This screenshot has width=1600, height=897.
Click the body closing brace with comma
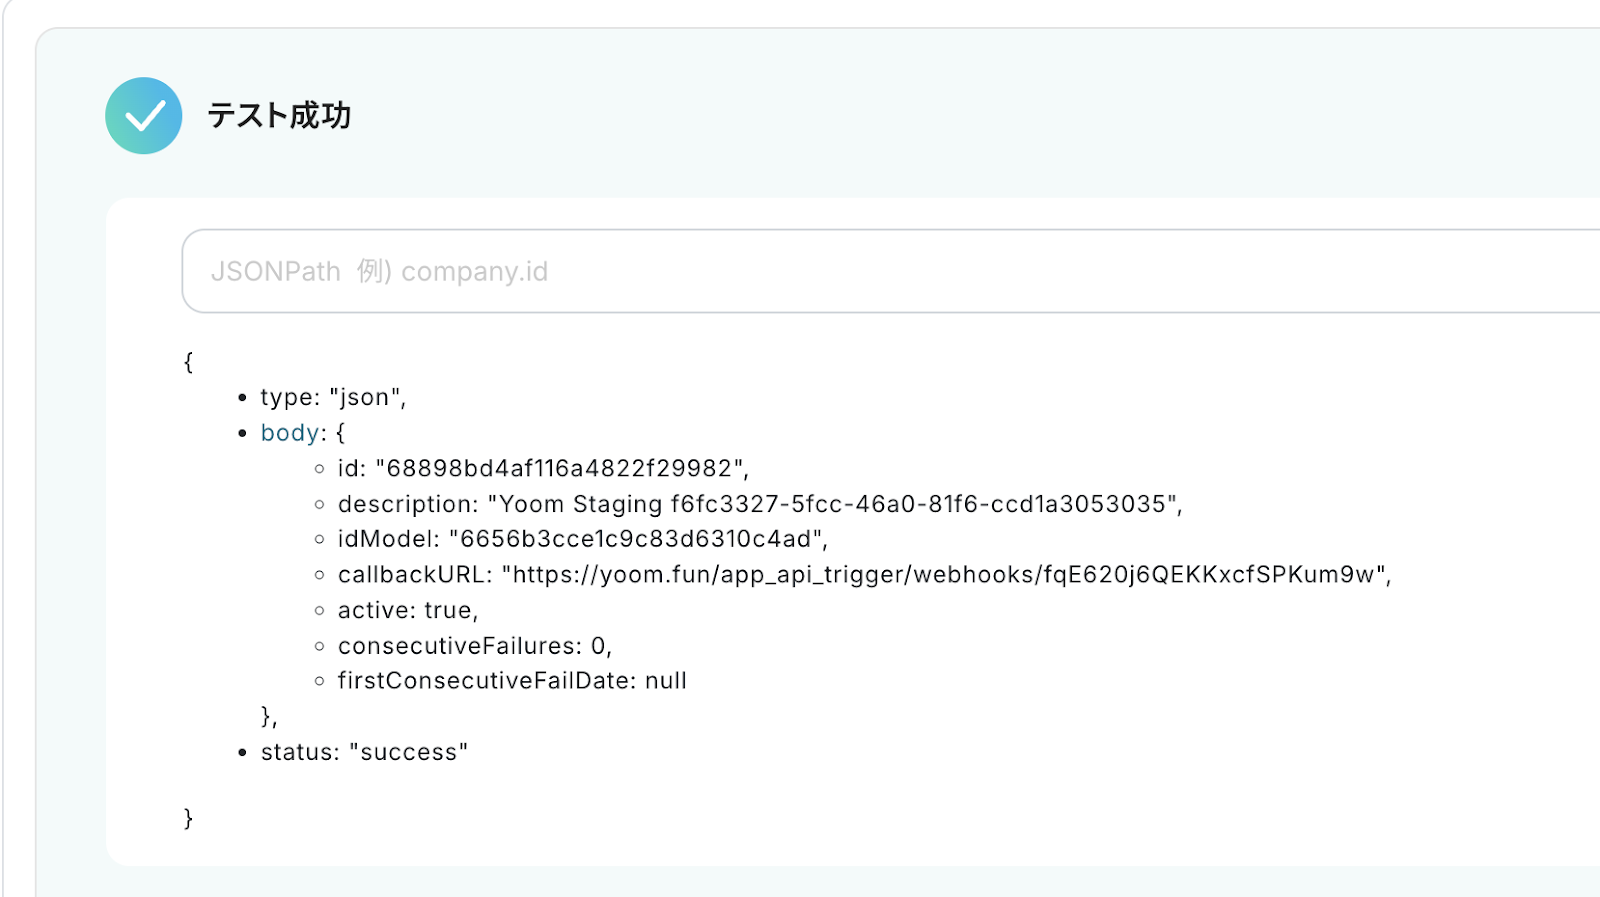pyautogui.click(x=268, y=716)
